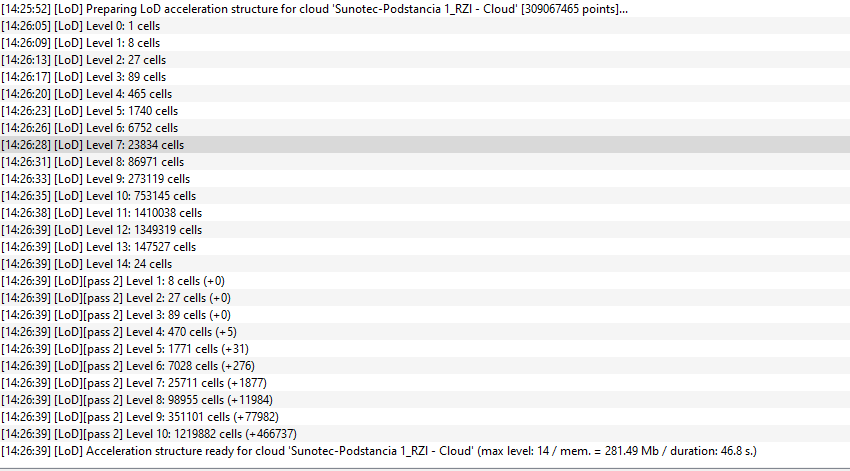Click the 'Level 11: 1410038 cells' log entry
Viewport: 850px width, 471px height.
pos(102,213)
